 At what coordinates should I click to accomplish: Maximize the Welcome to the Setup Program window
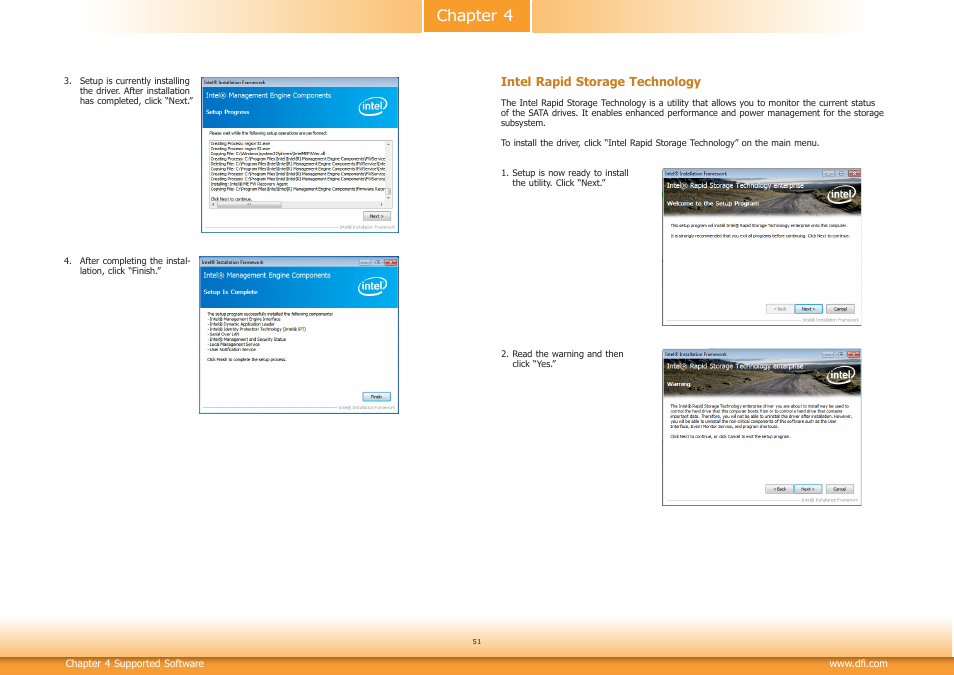coord(841,173)
